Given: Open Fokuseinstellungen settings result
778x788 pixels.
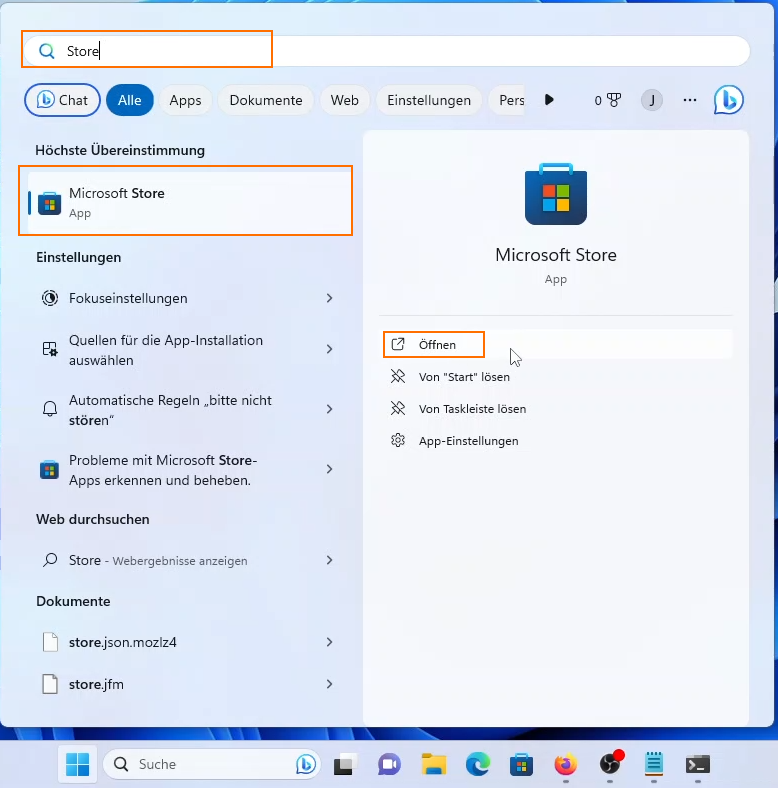Looking at the screenshot, I should (x=187, y=298).
